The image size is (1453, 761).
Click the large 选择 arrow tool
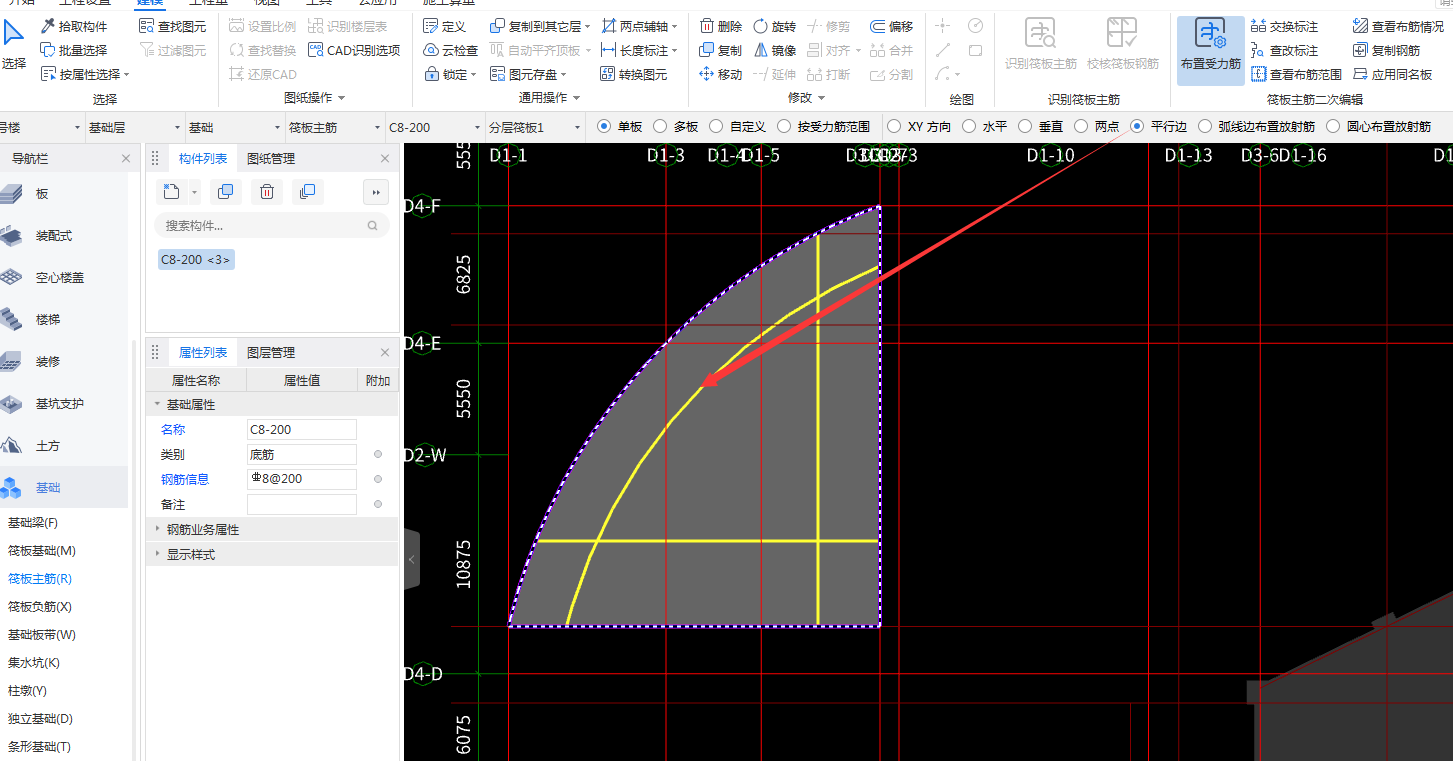click(x=14, y=44)
